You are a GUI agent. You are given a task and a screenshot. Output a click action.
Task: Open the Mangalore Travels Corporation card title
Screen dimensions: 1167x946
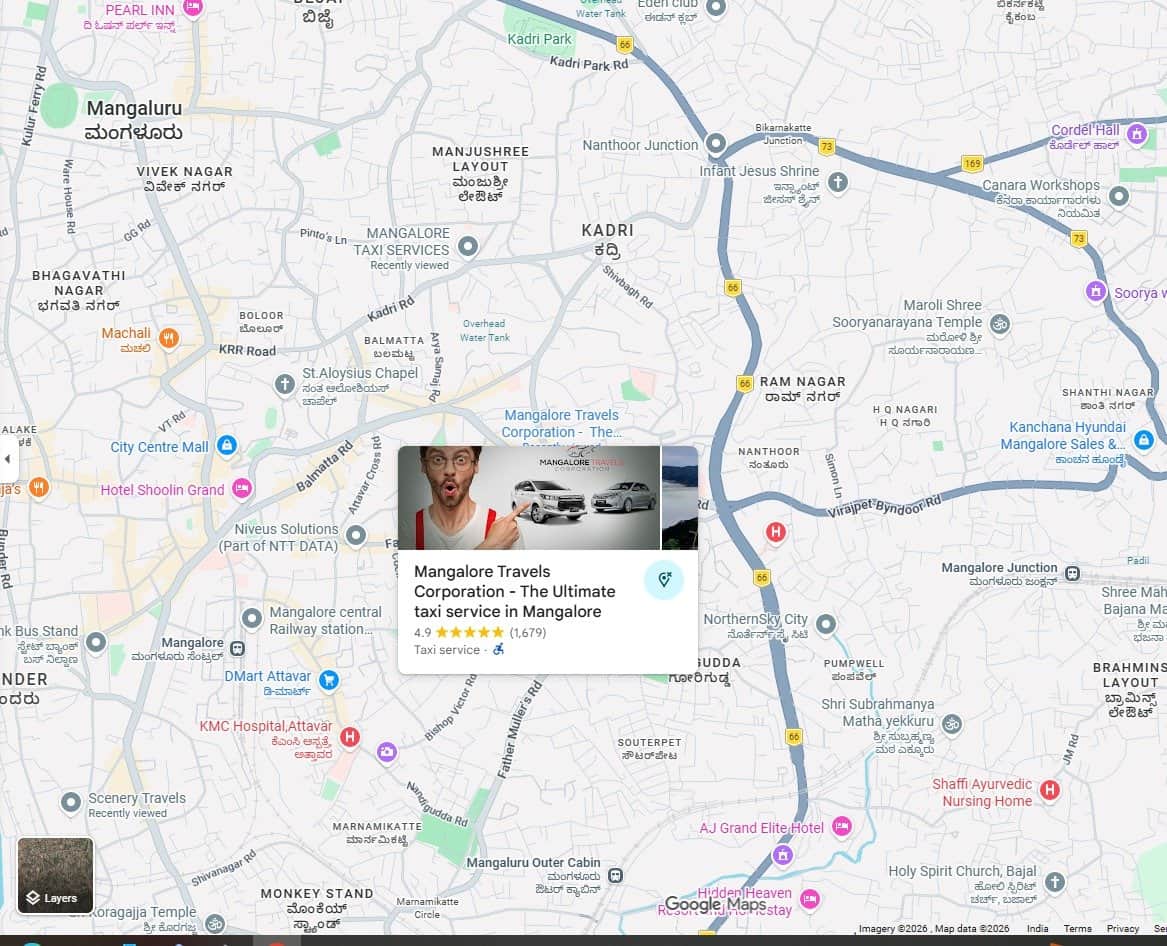coord(514,592)
